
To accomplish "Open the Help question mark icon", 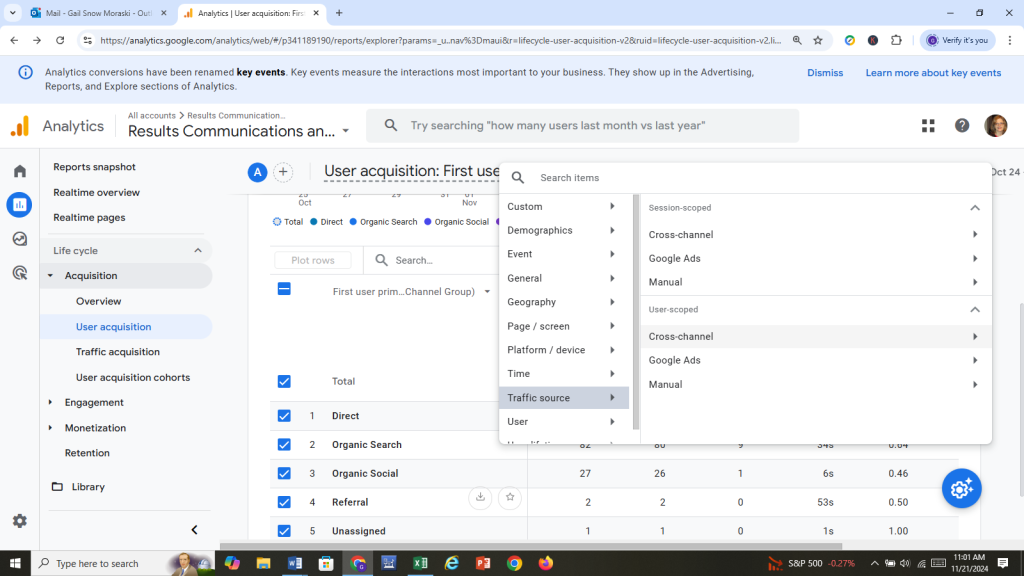I will pyautogui.click(x=962, y=125).
